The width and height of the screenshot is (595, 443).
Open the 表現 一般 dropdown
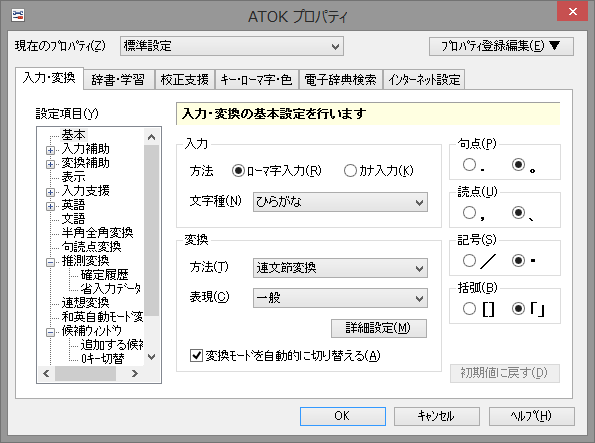340,298
